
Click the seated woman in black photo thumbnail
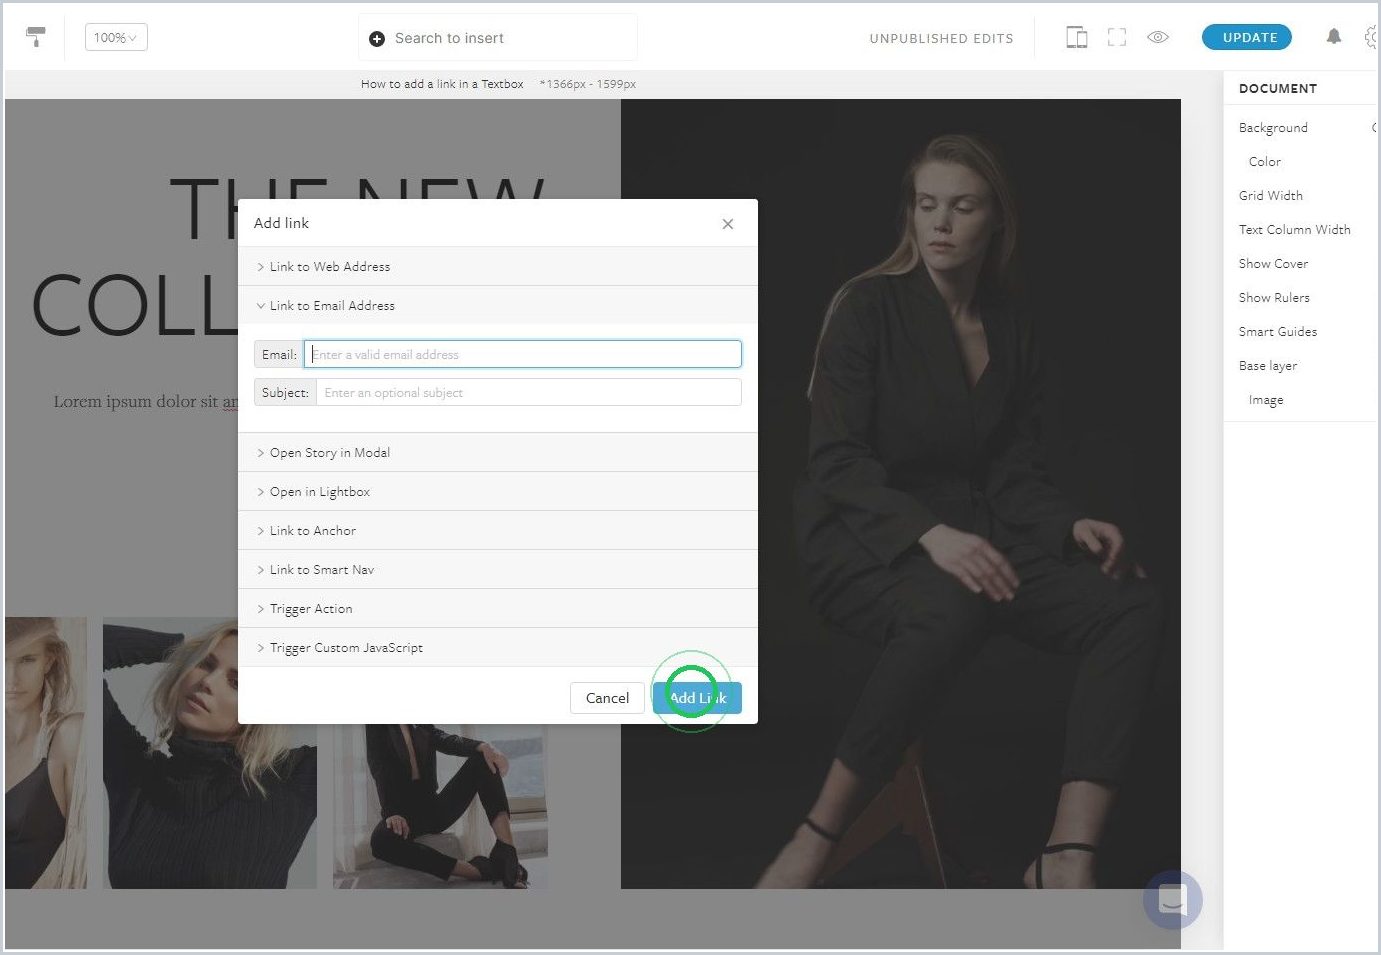tap(440, 806)
